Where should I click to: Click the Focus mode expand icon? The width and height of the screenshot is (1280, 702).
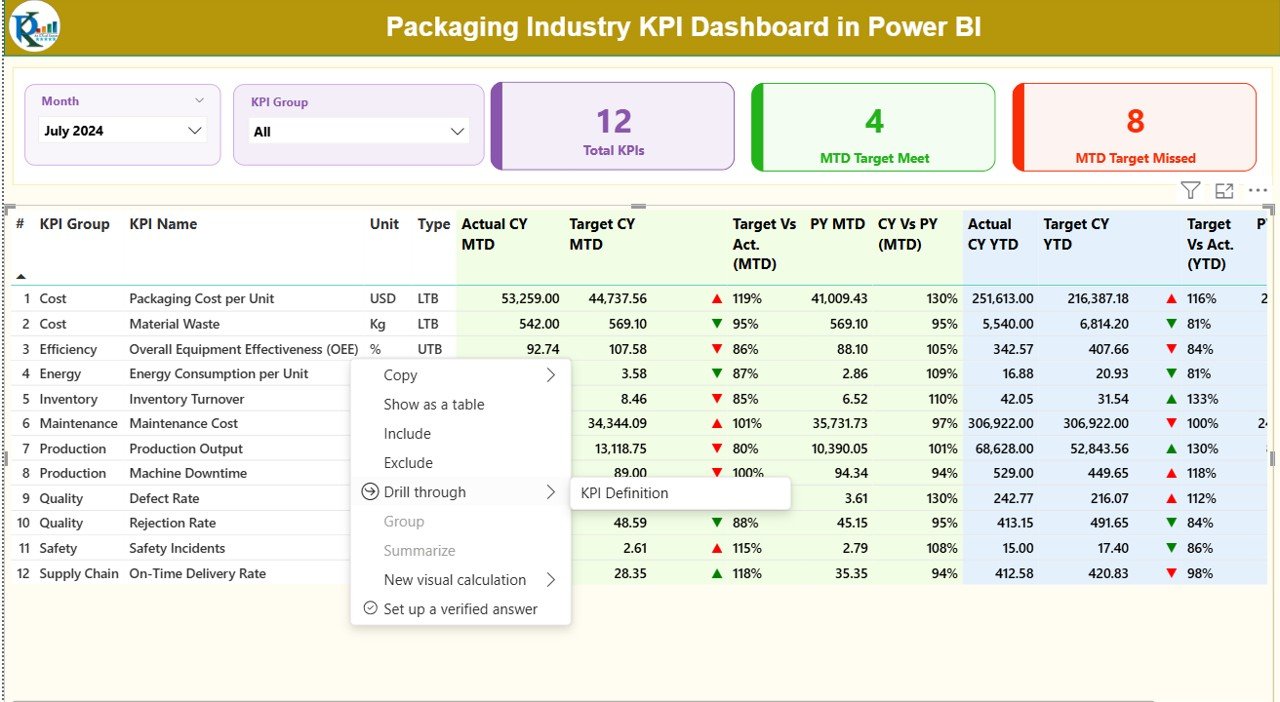point(1224,191)
